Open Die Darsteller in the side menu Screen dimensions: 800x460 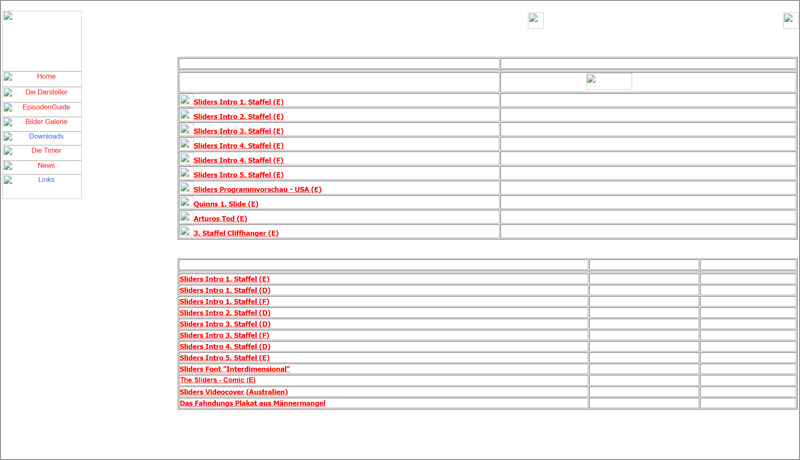tap(46, 92)
